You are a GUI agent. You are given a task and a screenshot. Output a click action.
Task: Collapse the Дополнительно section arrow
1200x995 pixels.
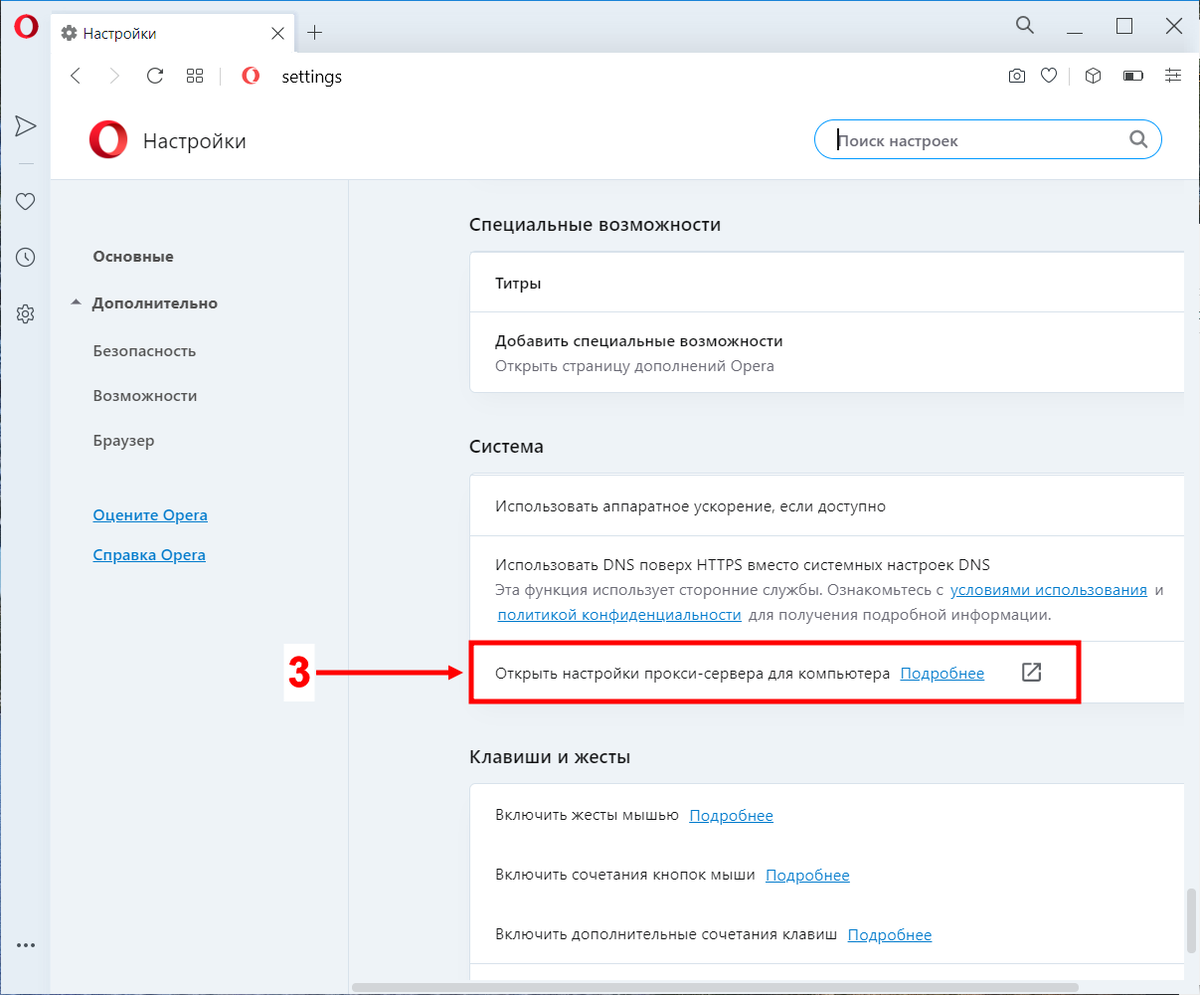click(76, 303)
